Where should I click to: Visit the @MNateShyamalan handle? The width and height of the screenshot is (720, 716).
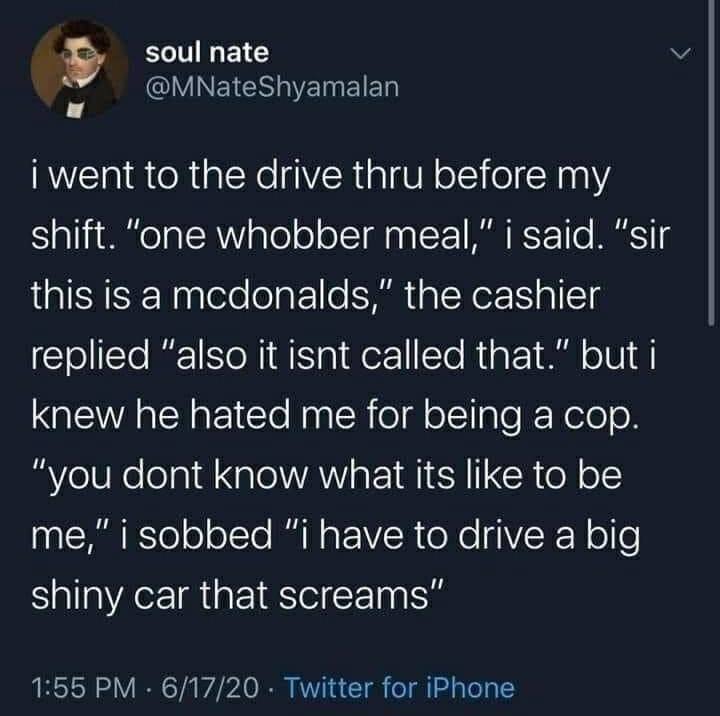[272, 88]
